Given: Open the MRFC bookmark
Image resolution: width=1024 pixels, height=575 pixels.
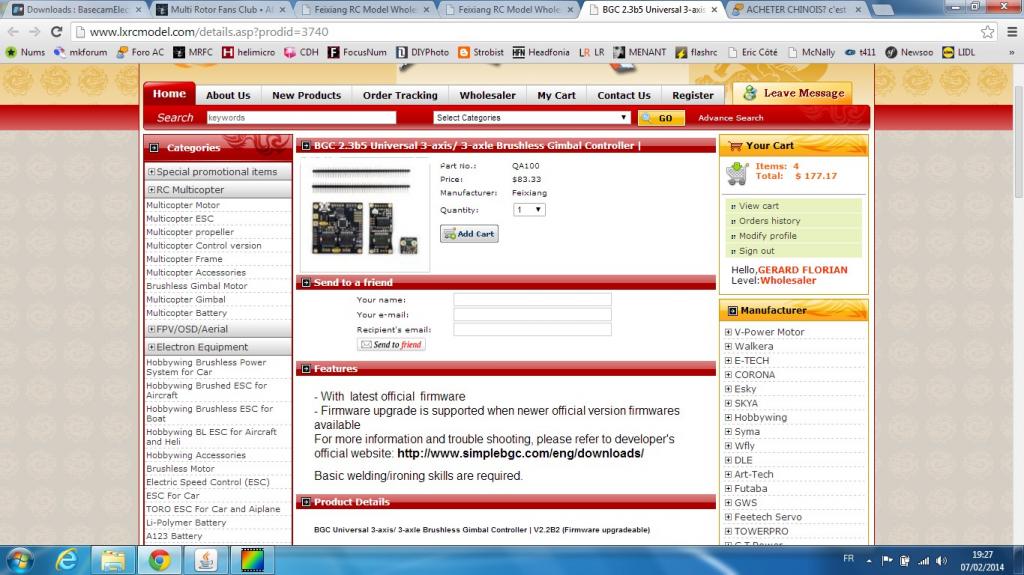Looking at the screenshot, I should (x=193, y=52).
